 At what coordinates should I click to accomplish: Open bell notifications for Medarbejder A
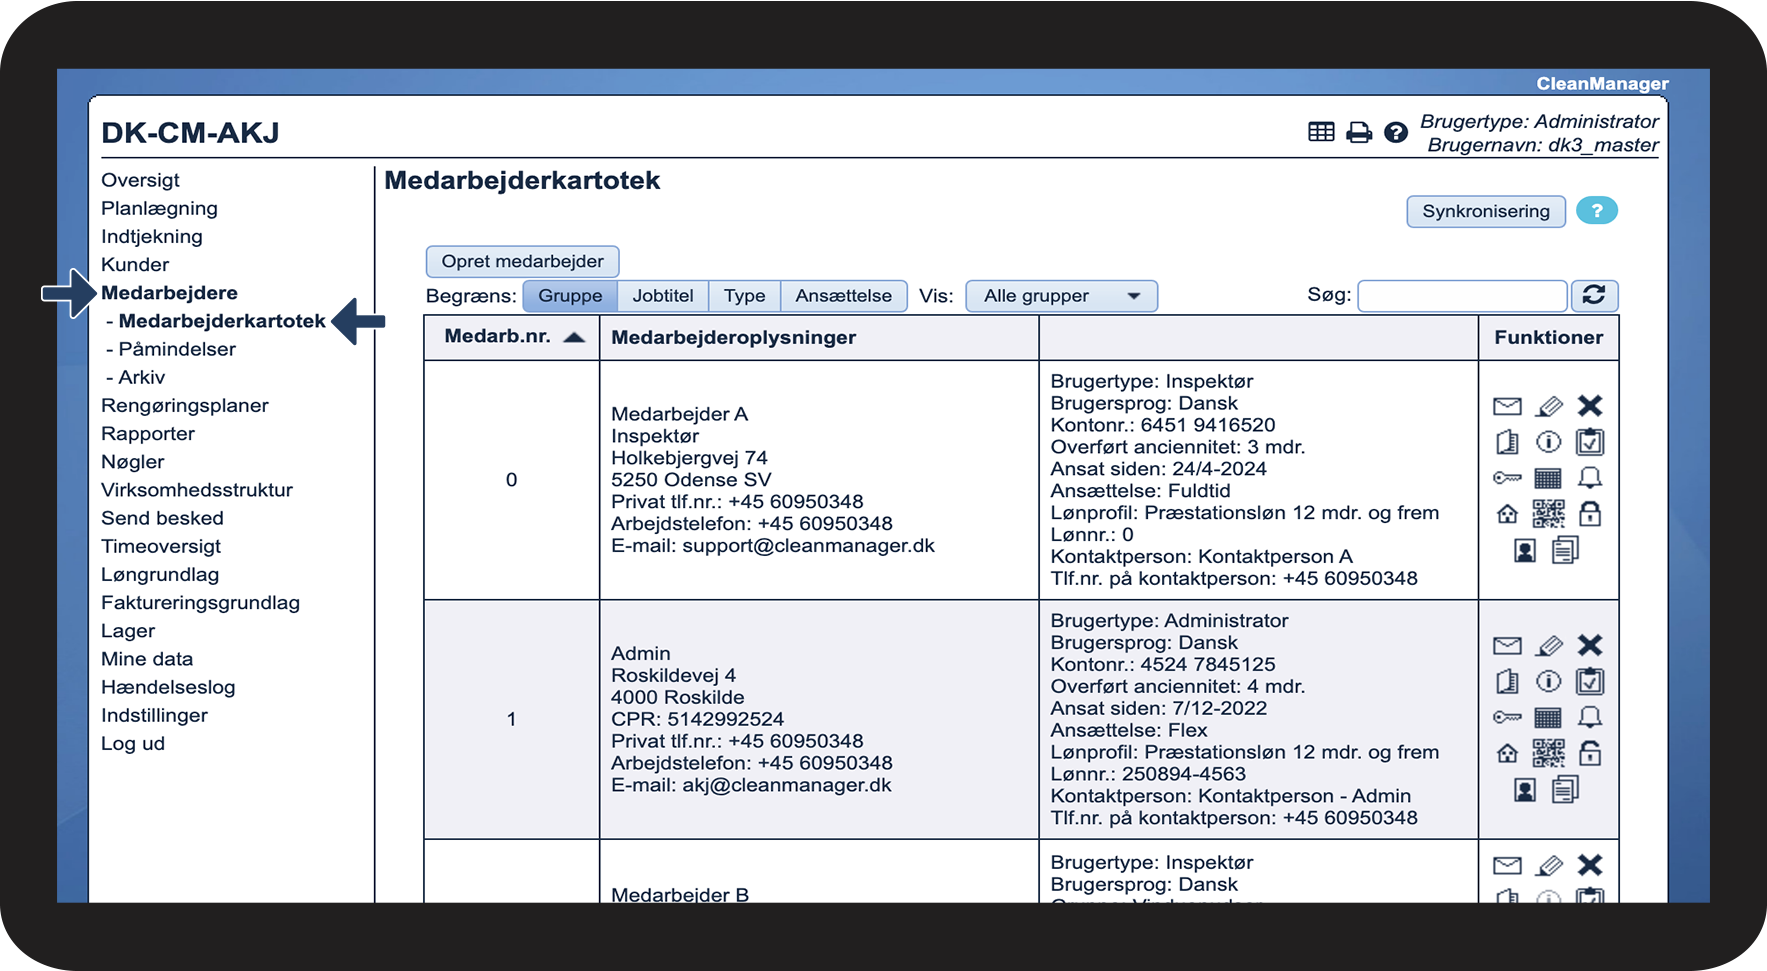pyautogui.click(x=1589, y=478)
